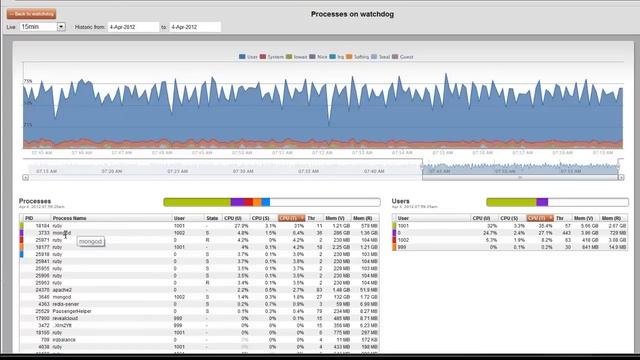Click the purple segment of Users usage bar
This screenshot has height=360, width=640.
tap(542, 202)
